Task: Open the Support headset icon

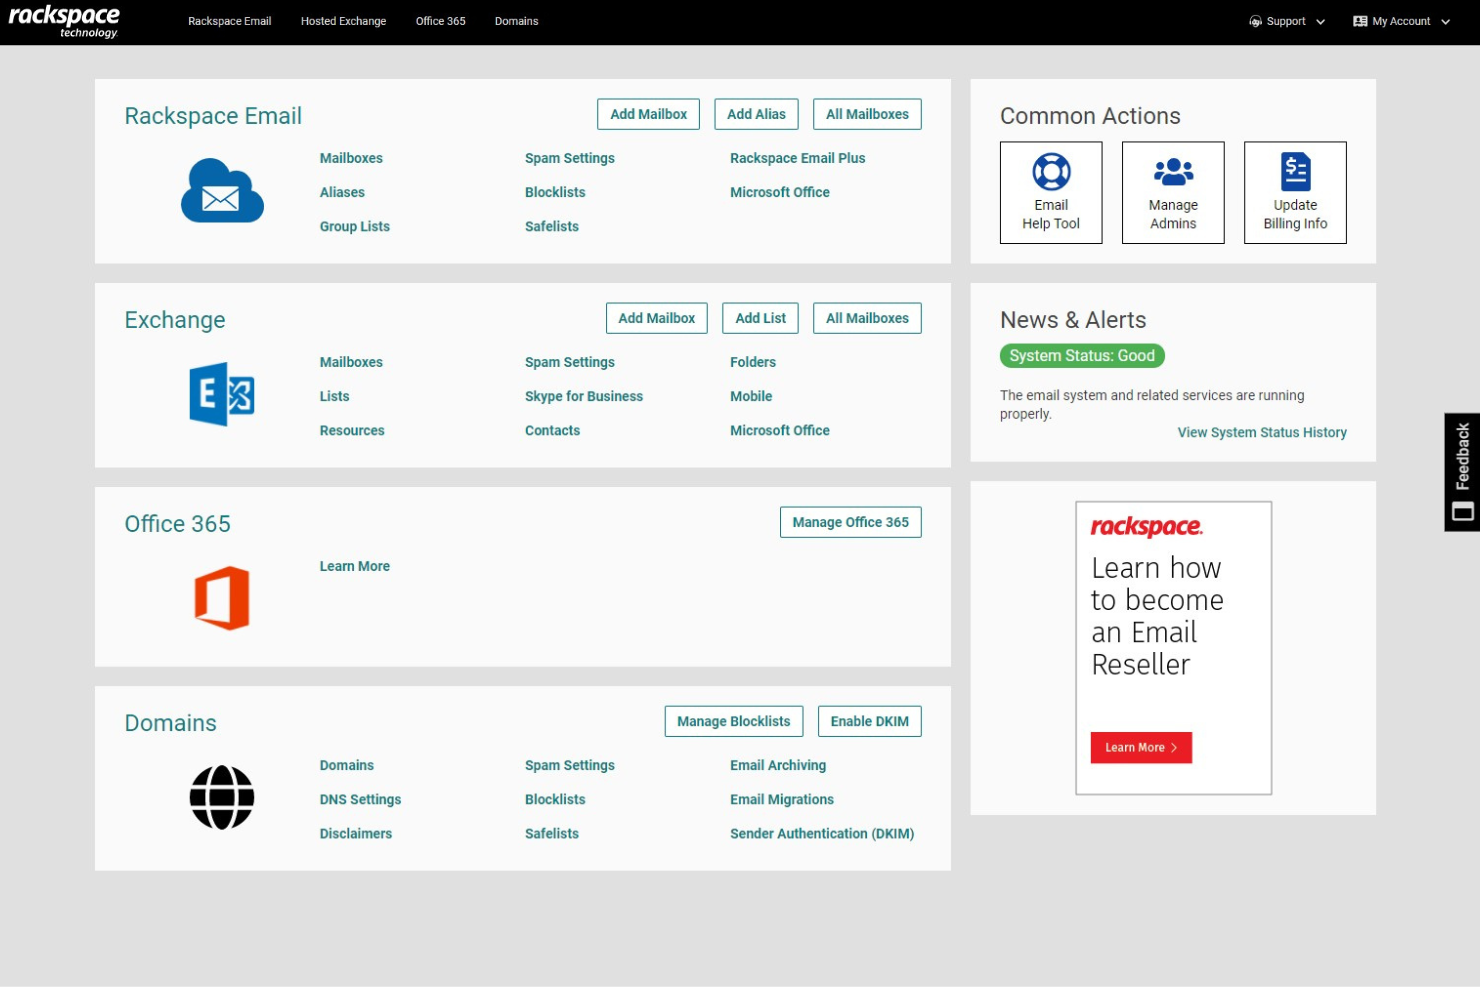Action: click(x=1254, y=20)
